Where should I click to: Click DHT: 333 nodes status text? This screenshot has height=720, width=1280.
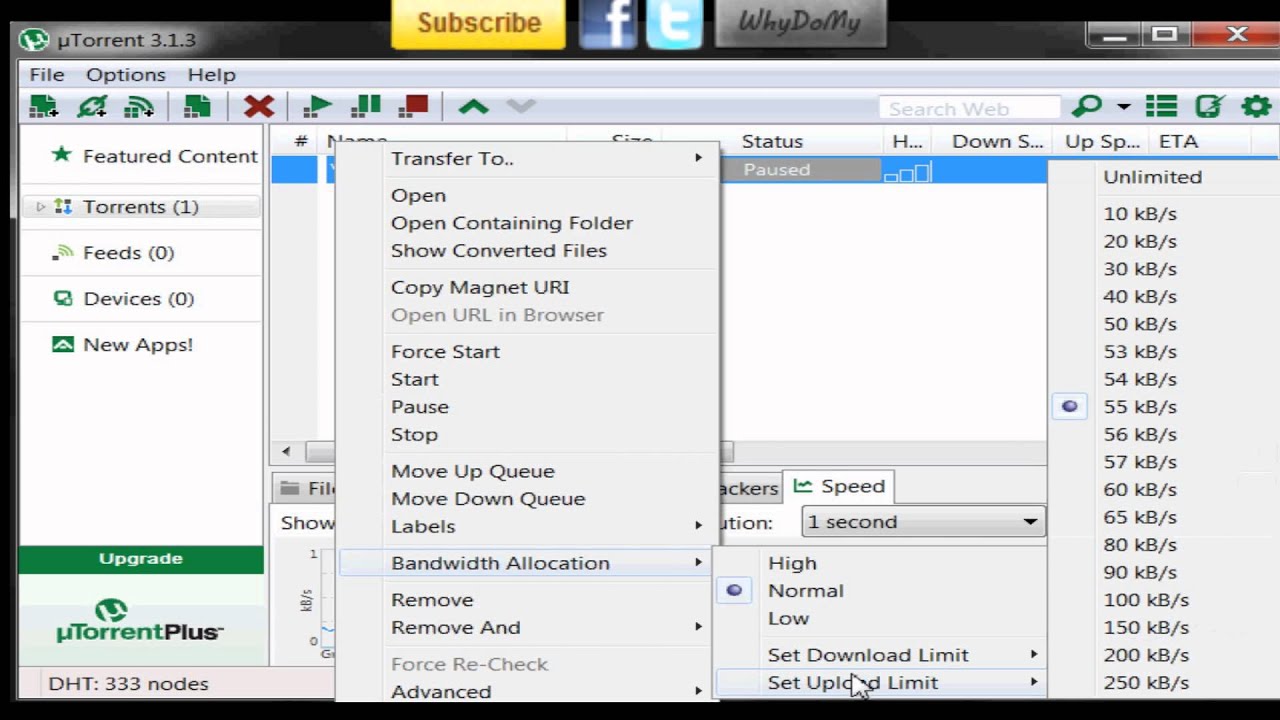coord(128,684)
